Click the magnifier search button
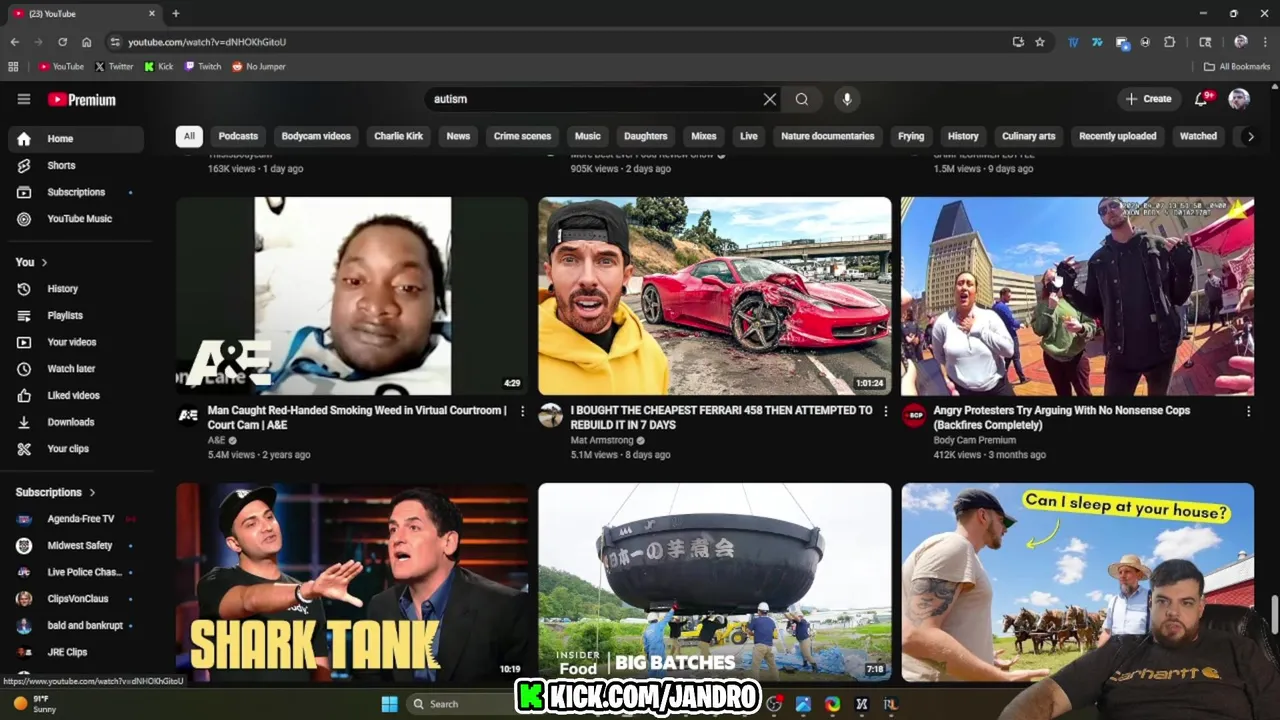This screenshot has height=720, width=1280. (x=802, y=99)
